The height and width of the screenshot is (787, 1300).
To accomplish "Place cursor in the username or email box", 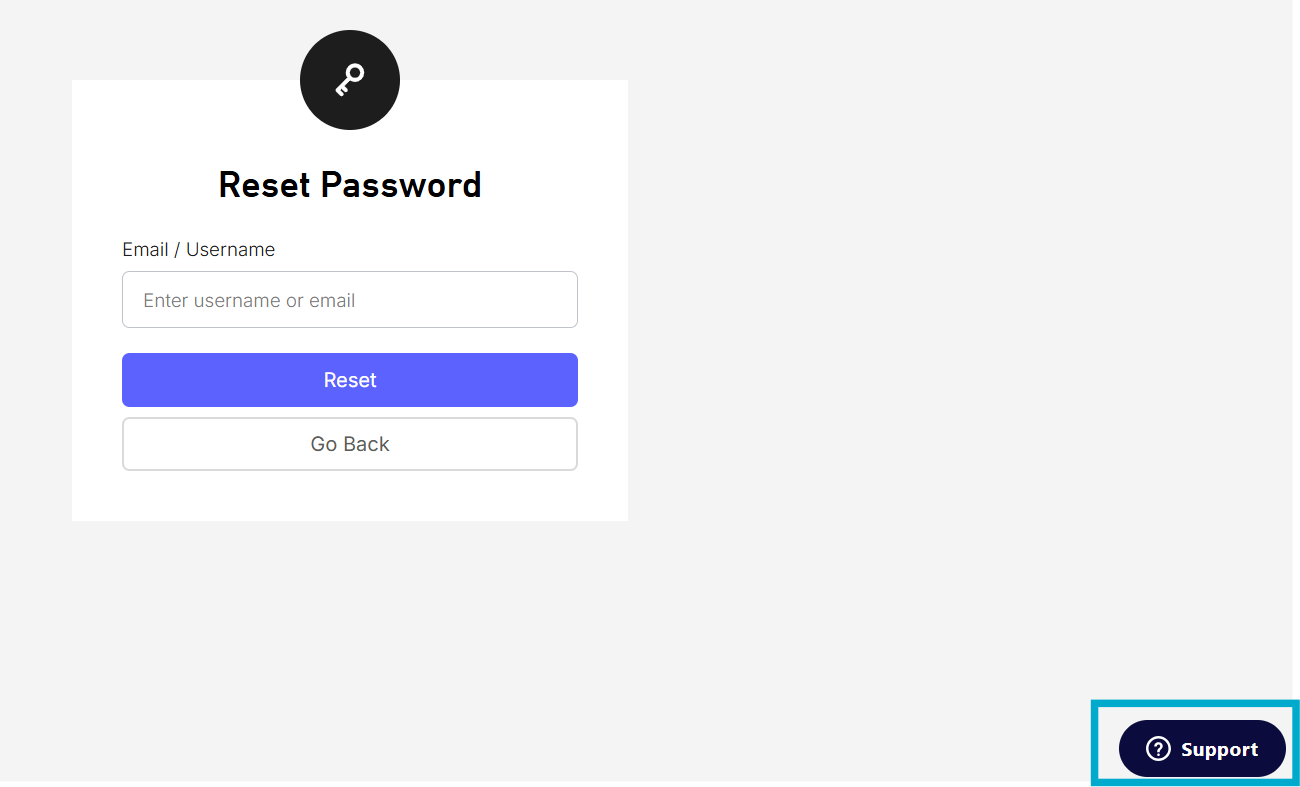I will (x=350, y=300).
